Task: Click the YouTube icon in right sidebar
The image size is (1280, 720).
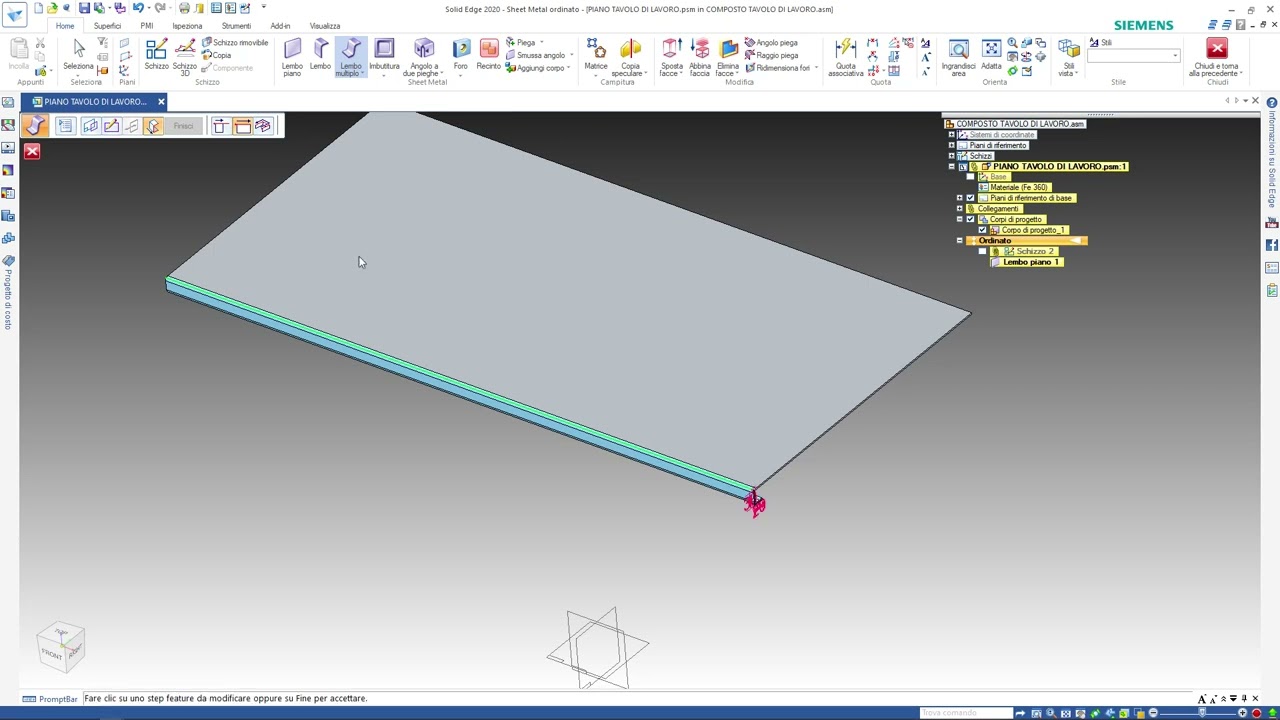Action: tap(1272, 223)
